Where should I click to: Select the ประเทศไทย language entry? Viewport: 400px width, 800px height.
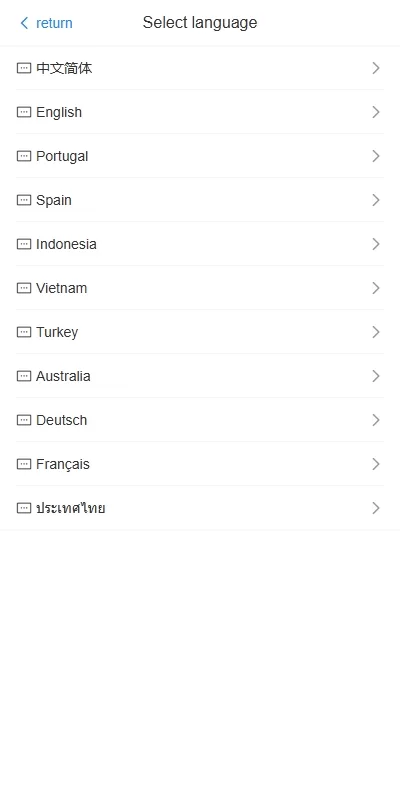click(x=200, y=508)
